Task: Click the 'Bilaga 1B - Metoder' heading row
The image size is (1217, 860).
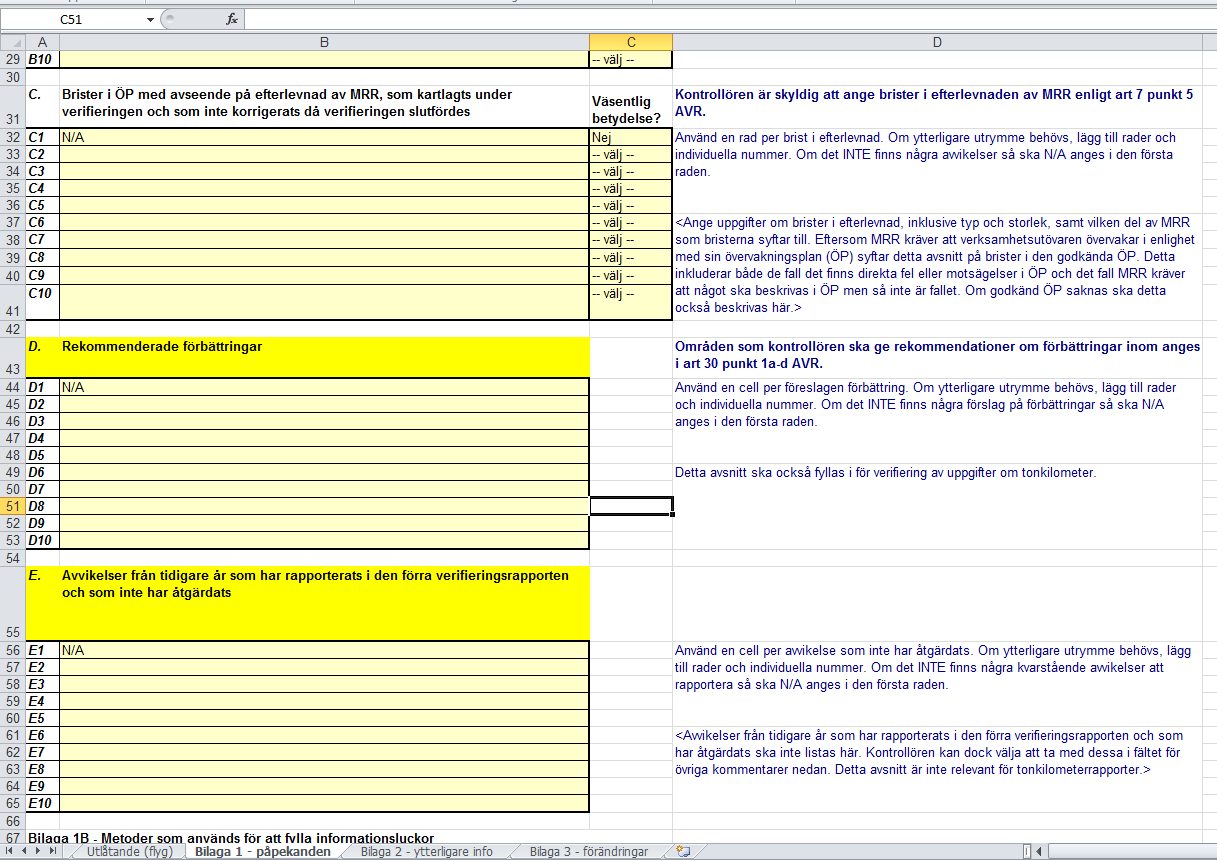Action: [x=231, y=837]
